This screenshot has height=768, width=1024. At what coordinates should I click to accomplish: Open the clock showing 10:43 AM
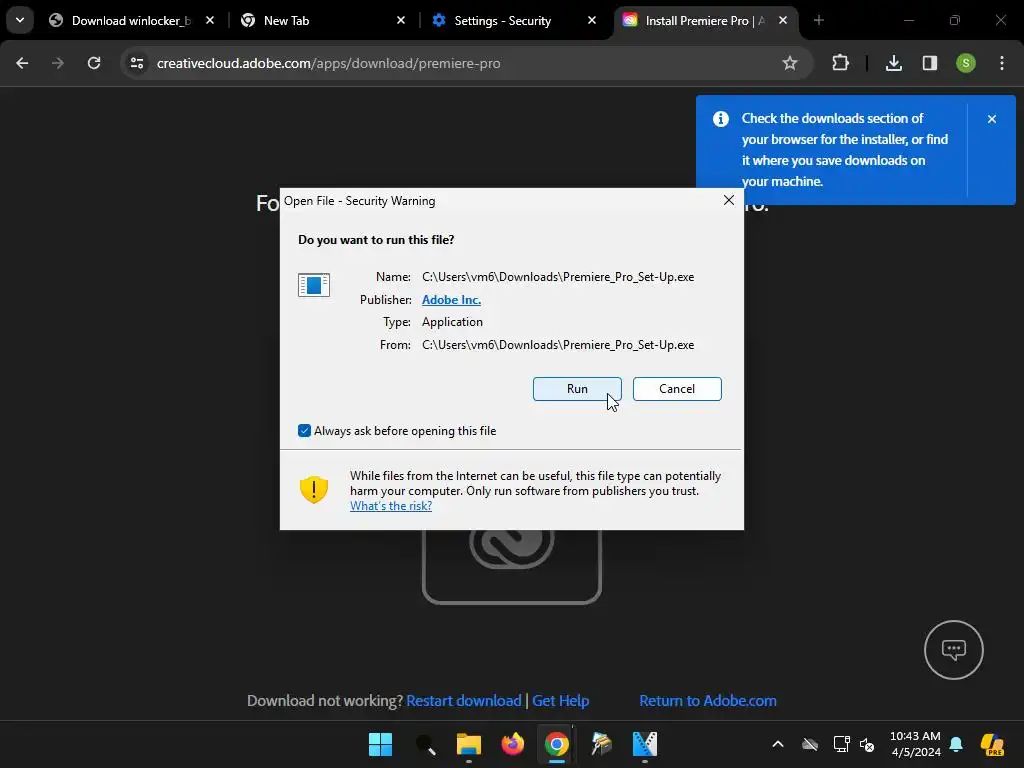tap(915, 744)
